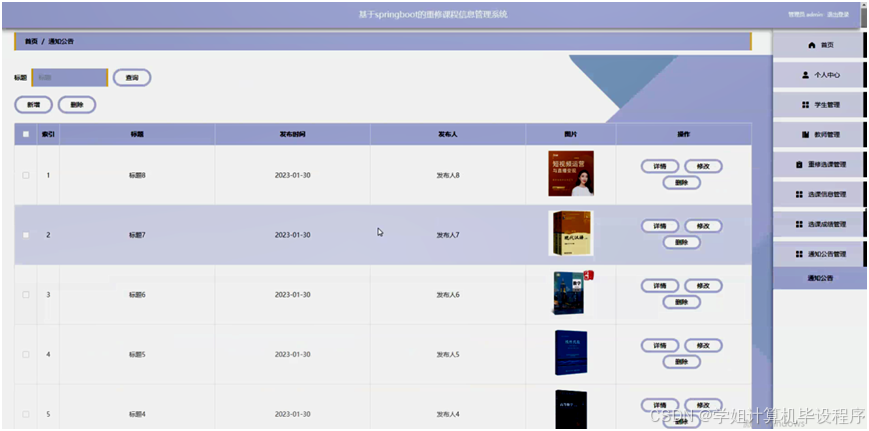
Task: Check the checkbox for row 标题6
Action: [x=25, y=295]
